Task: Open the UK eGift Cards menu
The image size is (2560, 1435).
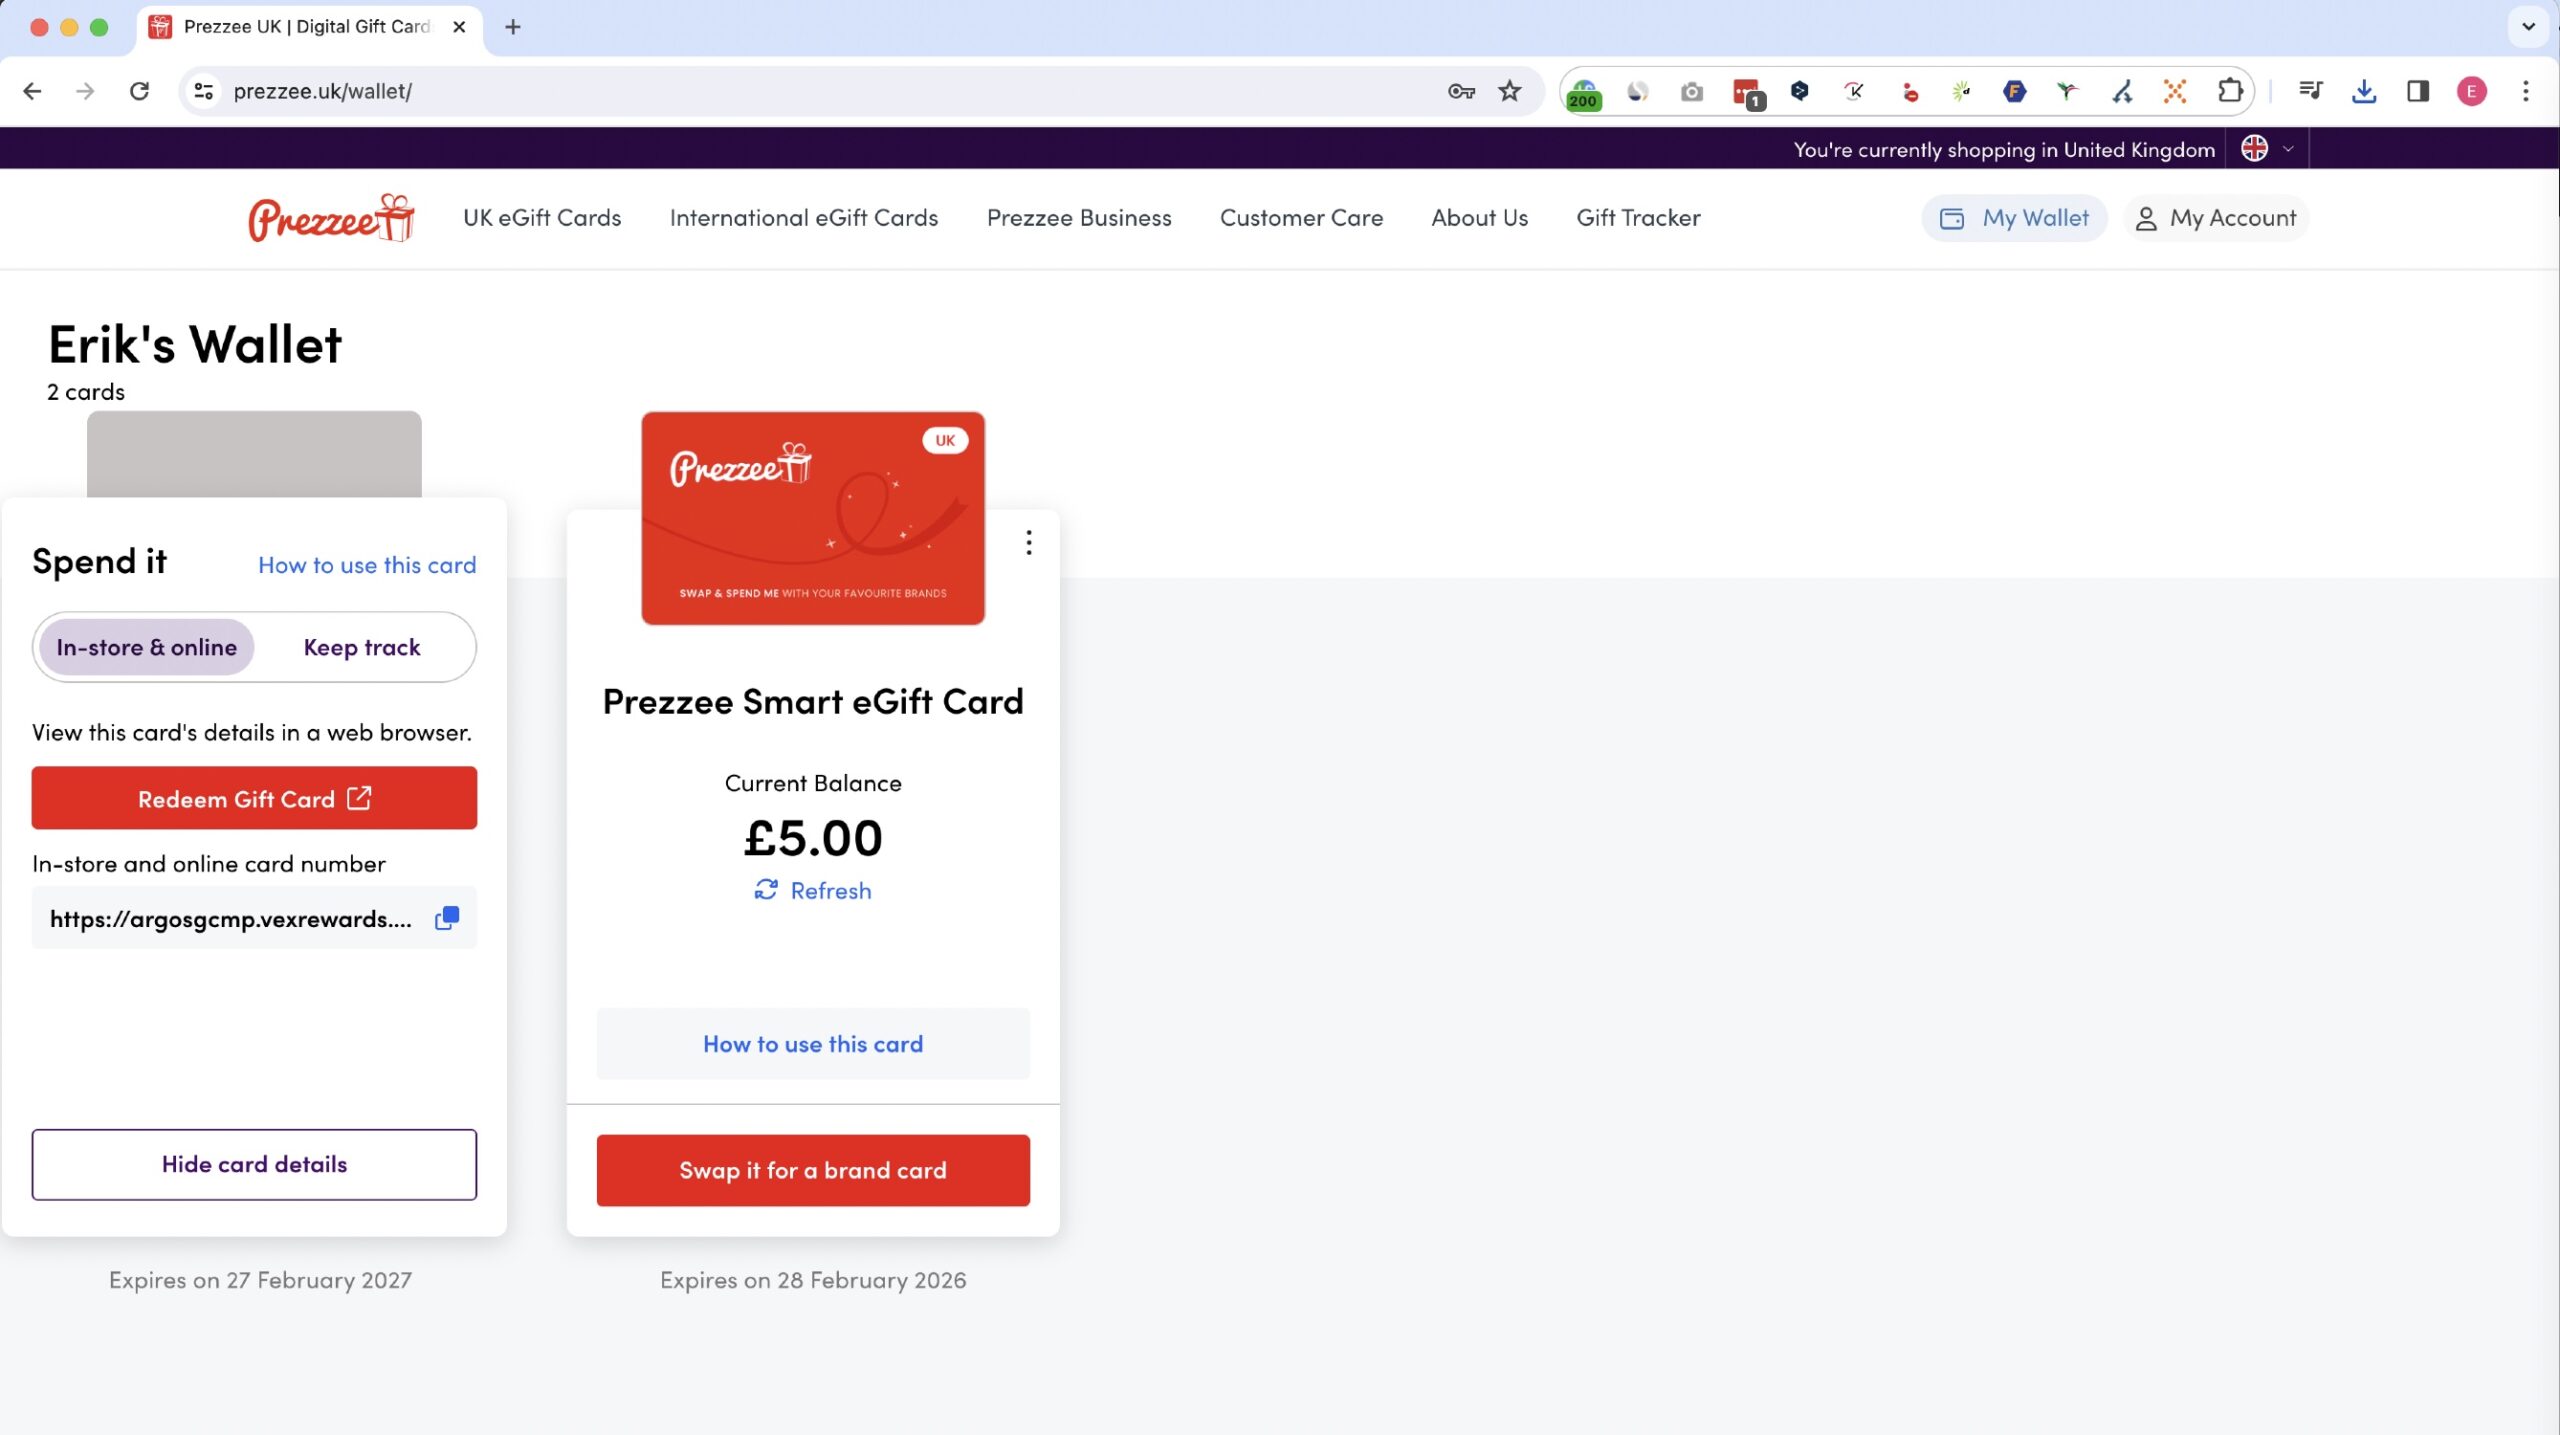Action: (542, 218)
